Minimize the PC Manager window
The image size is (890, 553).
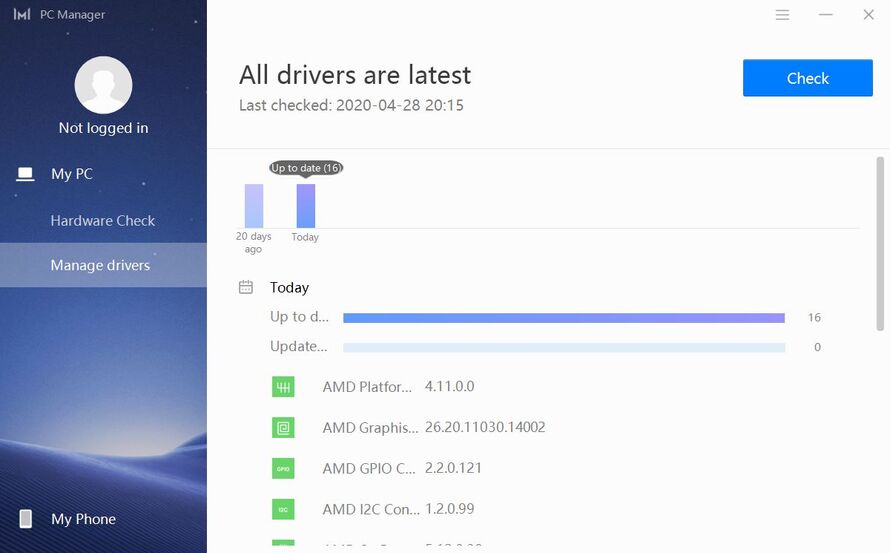(x=826, y=15)
